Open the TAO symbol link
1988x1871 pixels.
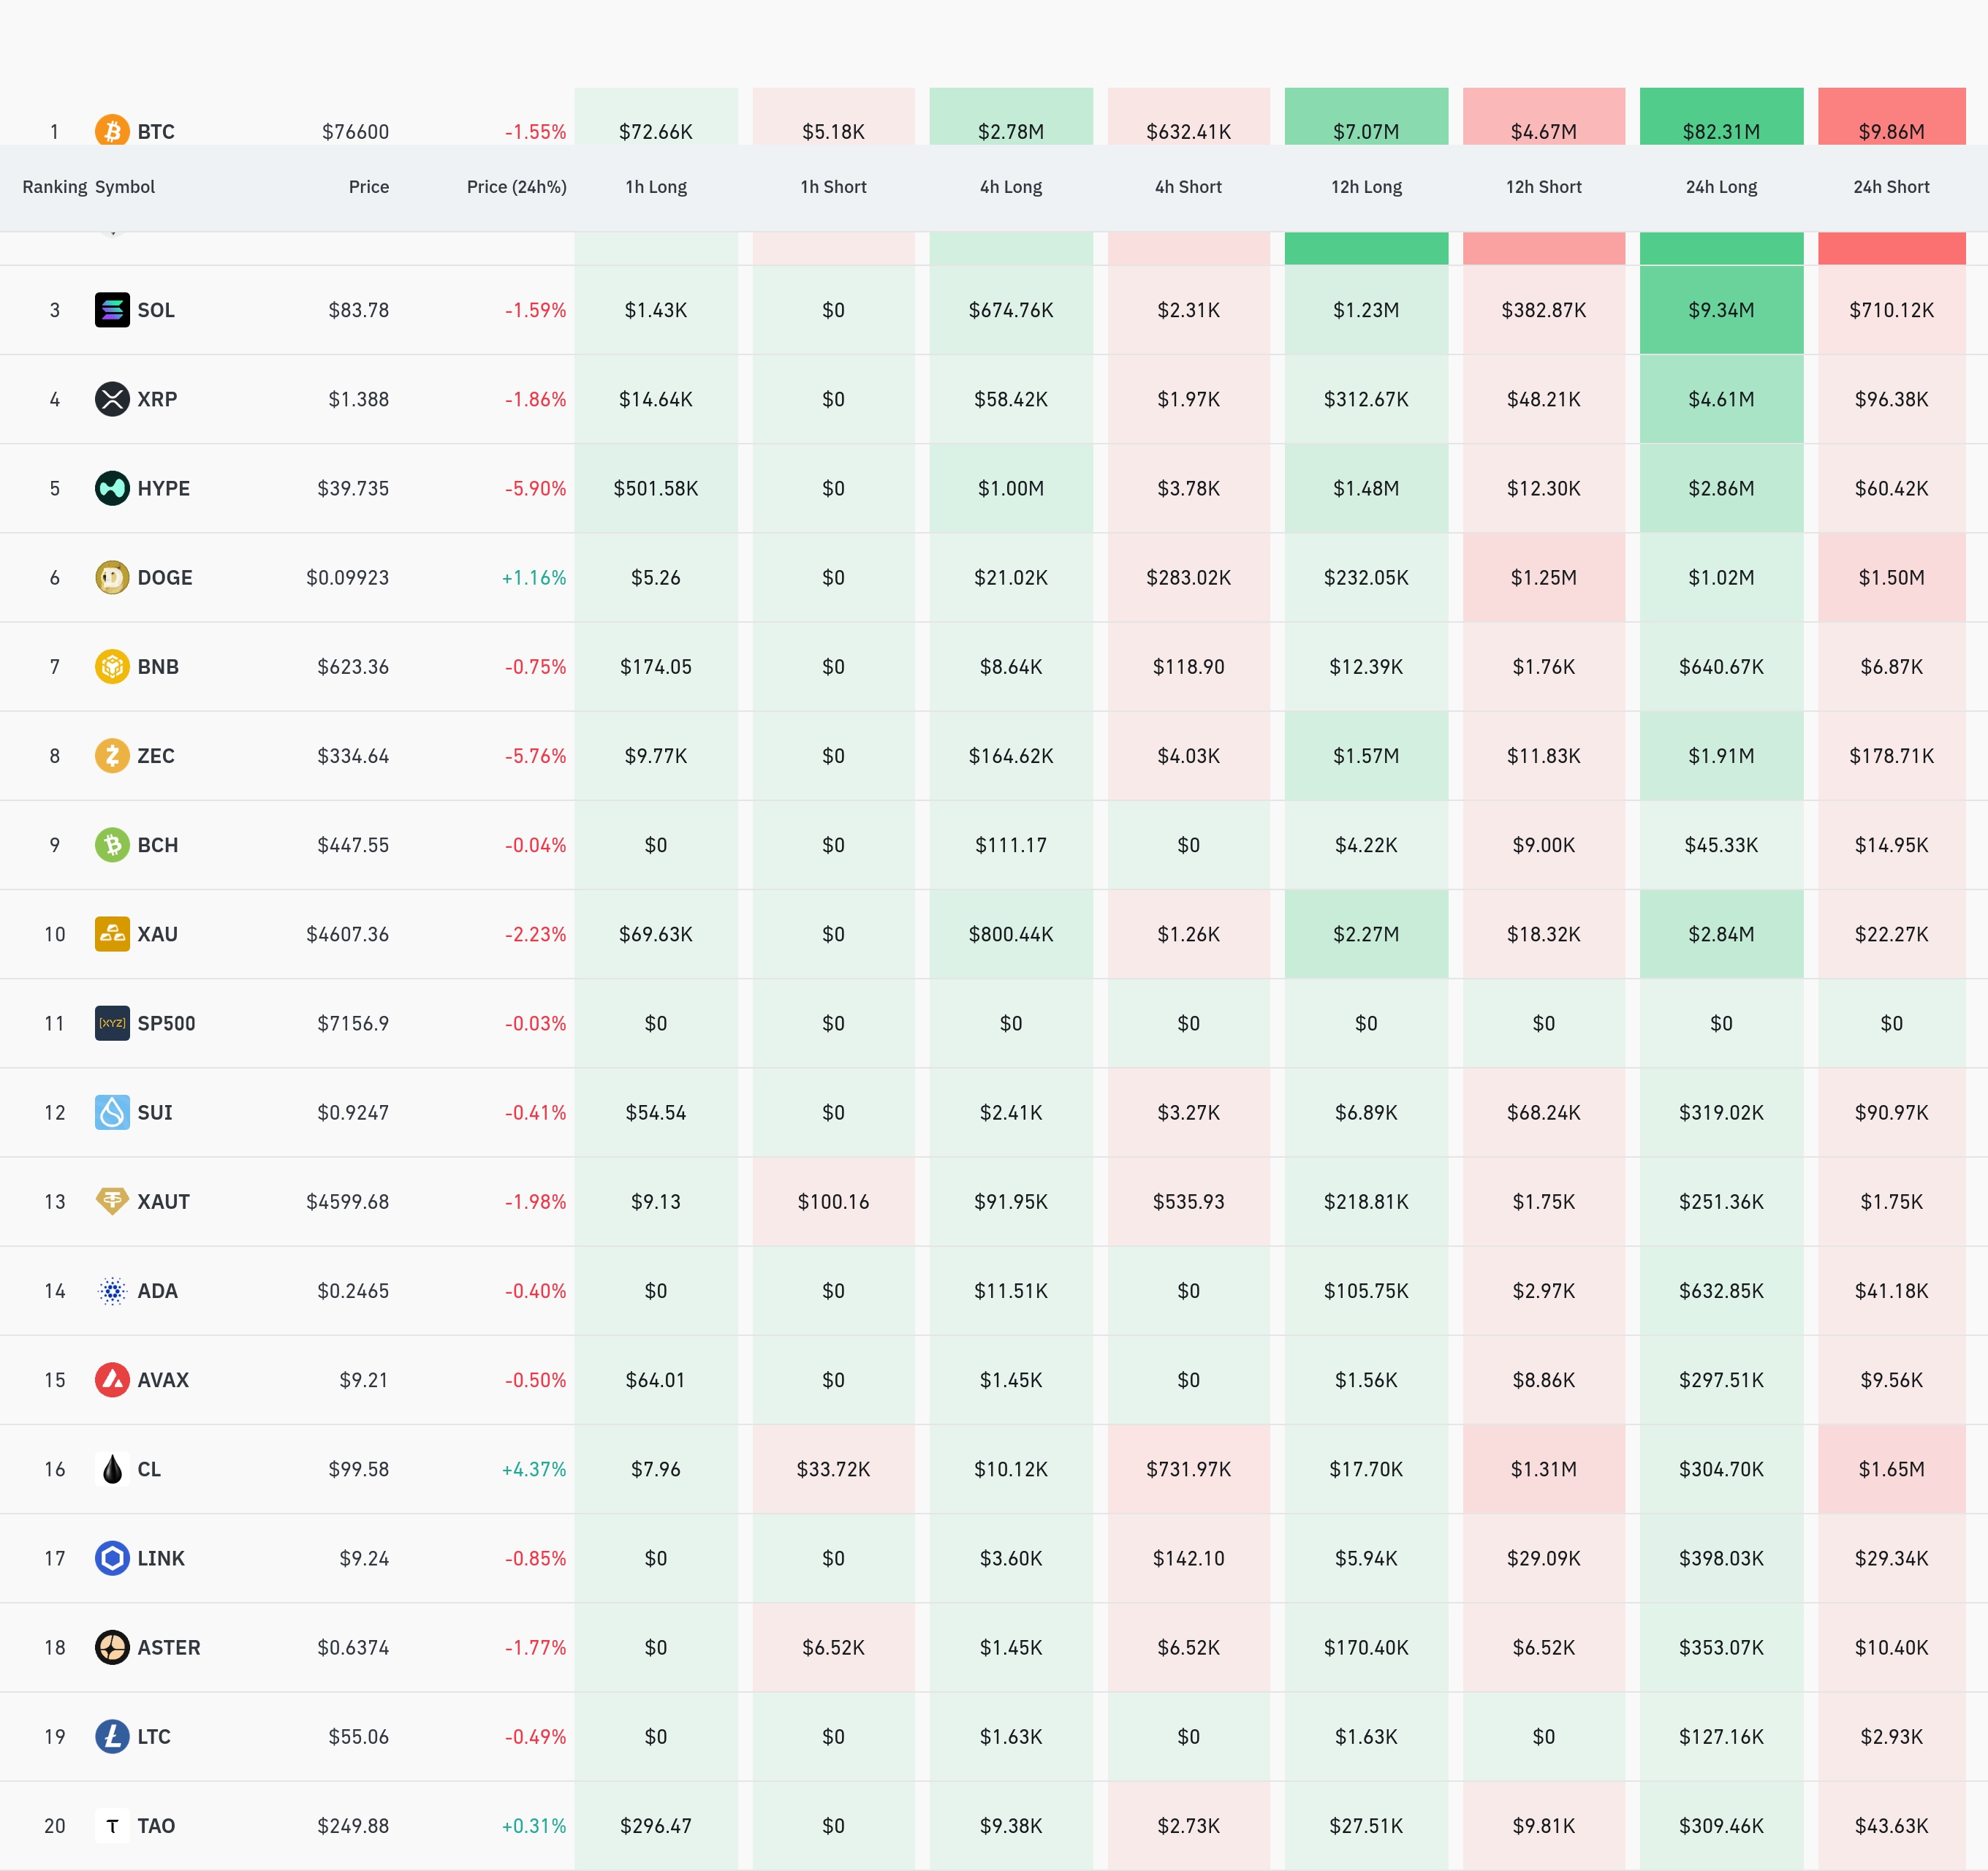click(x=156, y=1826)
